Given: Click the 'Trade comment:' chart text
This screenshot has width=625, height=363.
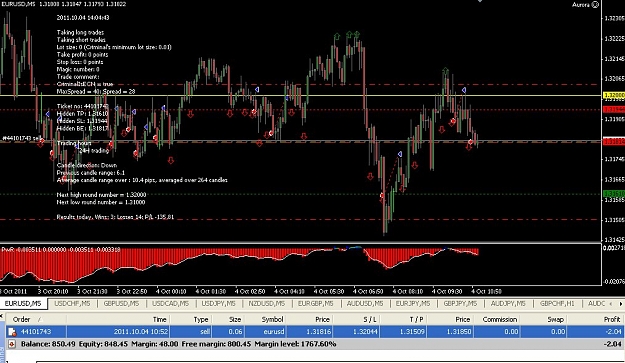Looking at the screenshot, I should click(x=78, y=77).
